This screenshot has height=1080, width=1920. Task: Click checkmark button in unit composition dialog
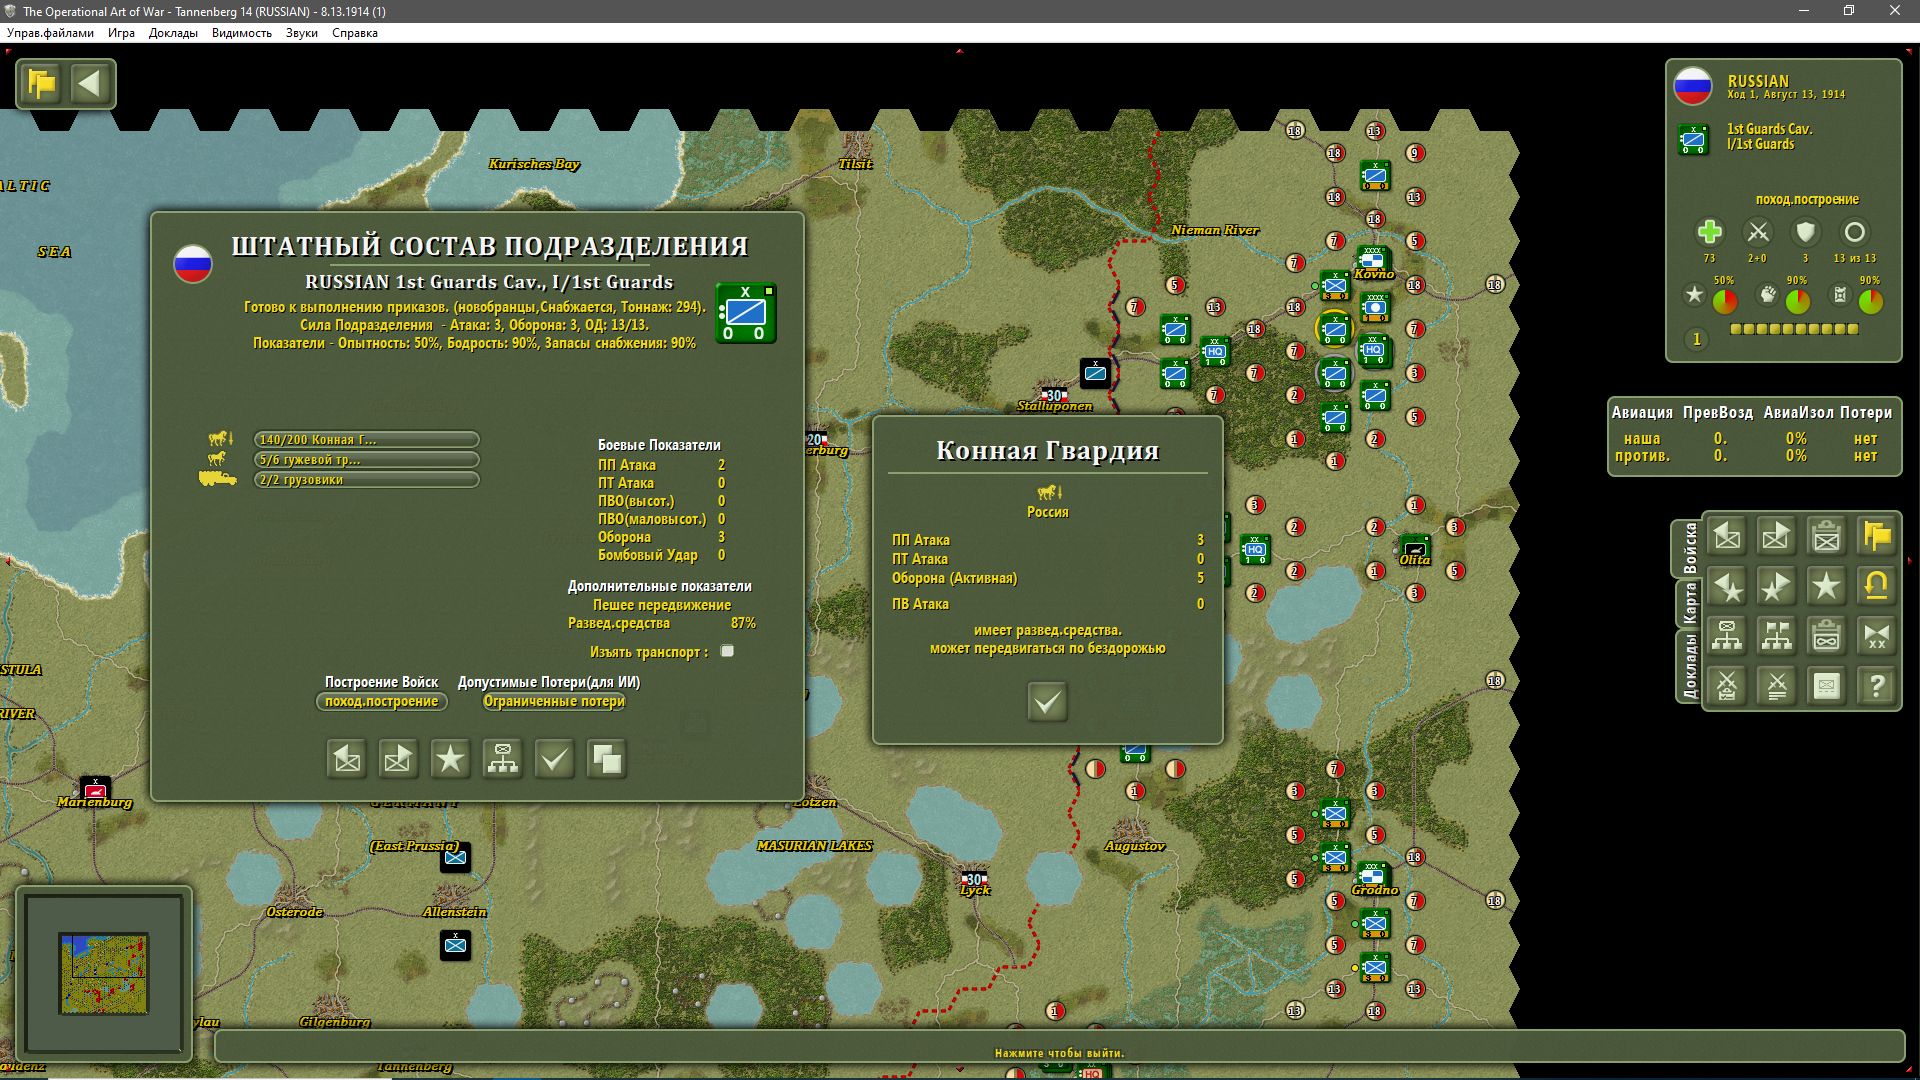point(554,760)
